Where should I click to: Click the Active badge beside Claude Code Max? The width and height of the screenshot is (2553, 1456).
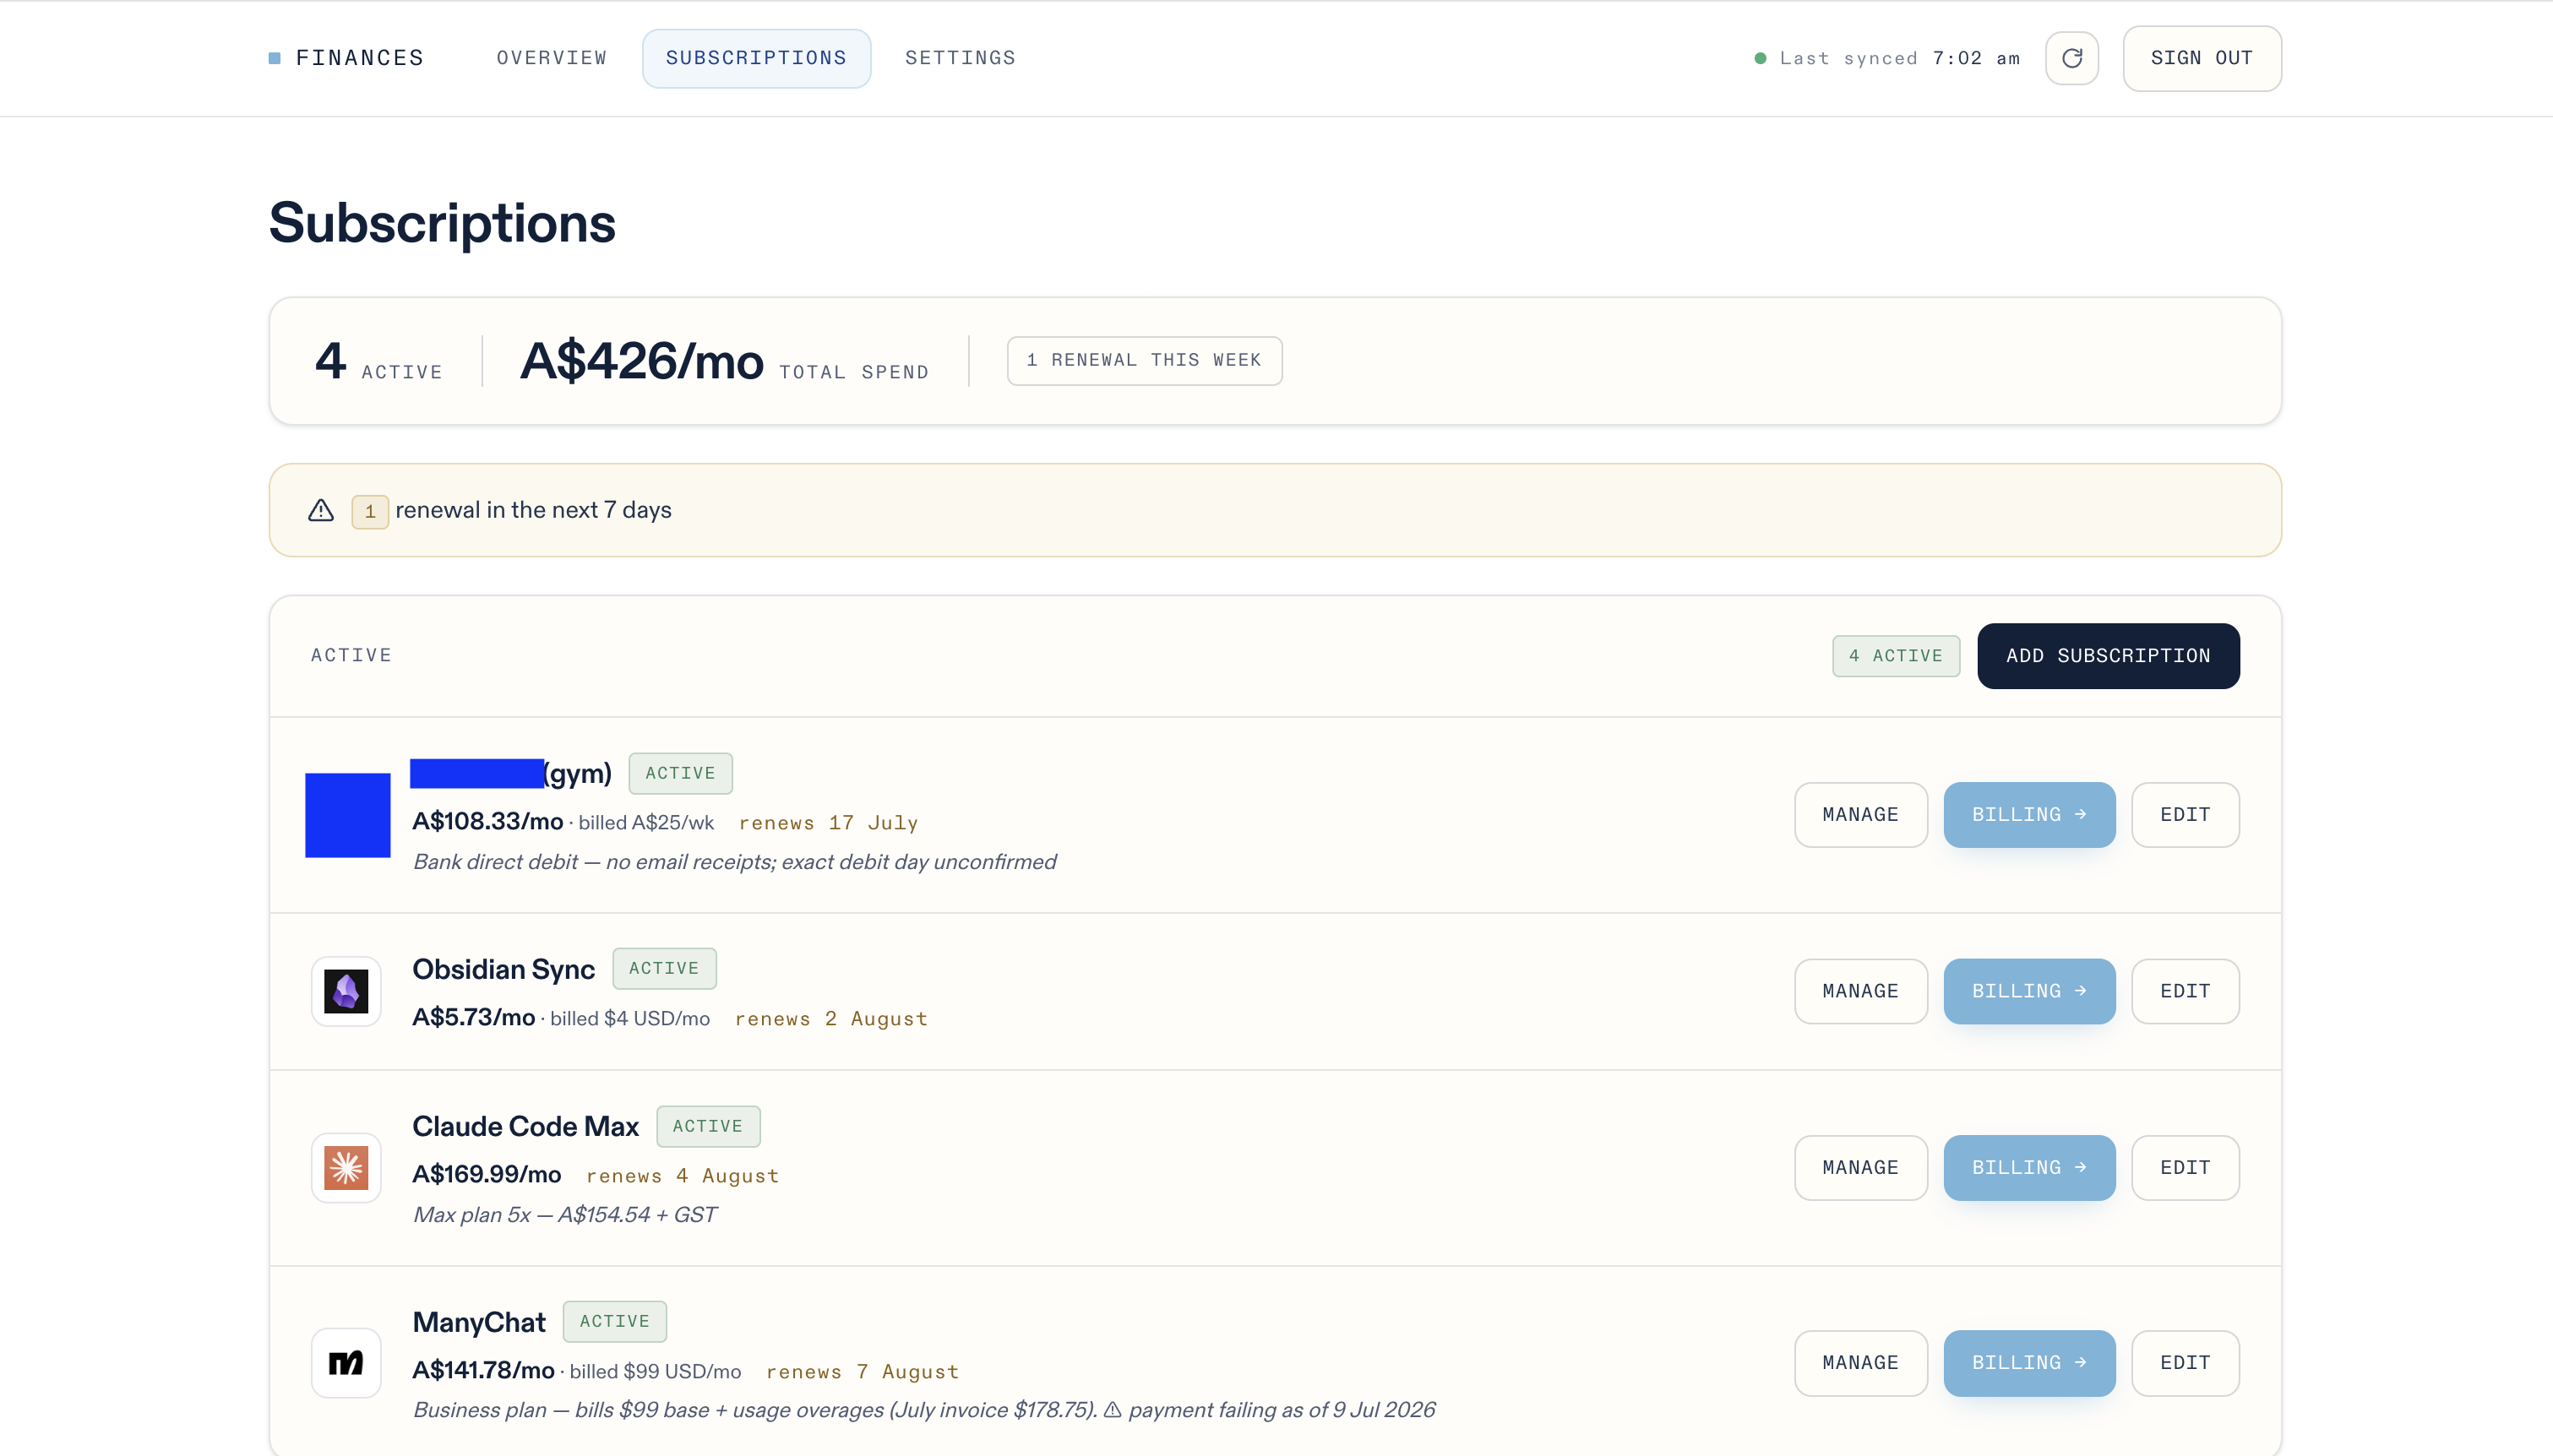708,1126
